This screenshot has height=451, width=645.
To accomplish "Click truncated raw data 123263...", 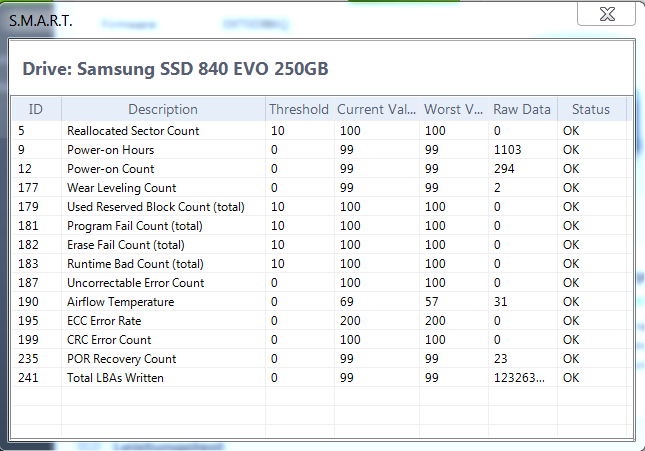I will tap(519, 378).
